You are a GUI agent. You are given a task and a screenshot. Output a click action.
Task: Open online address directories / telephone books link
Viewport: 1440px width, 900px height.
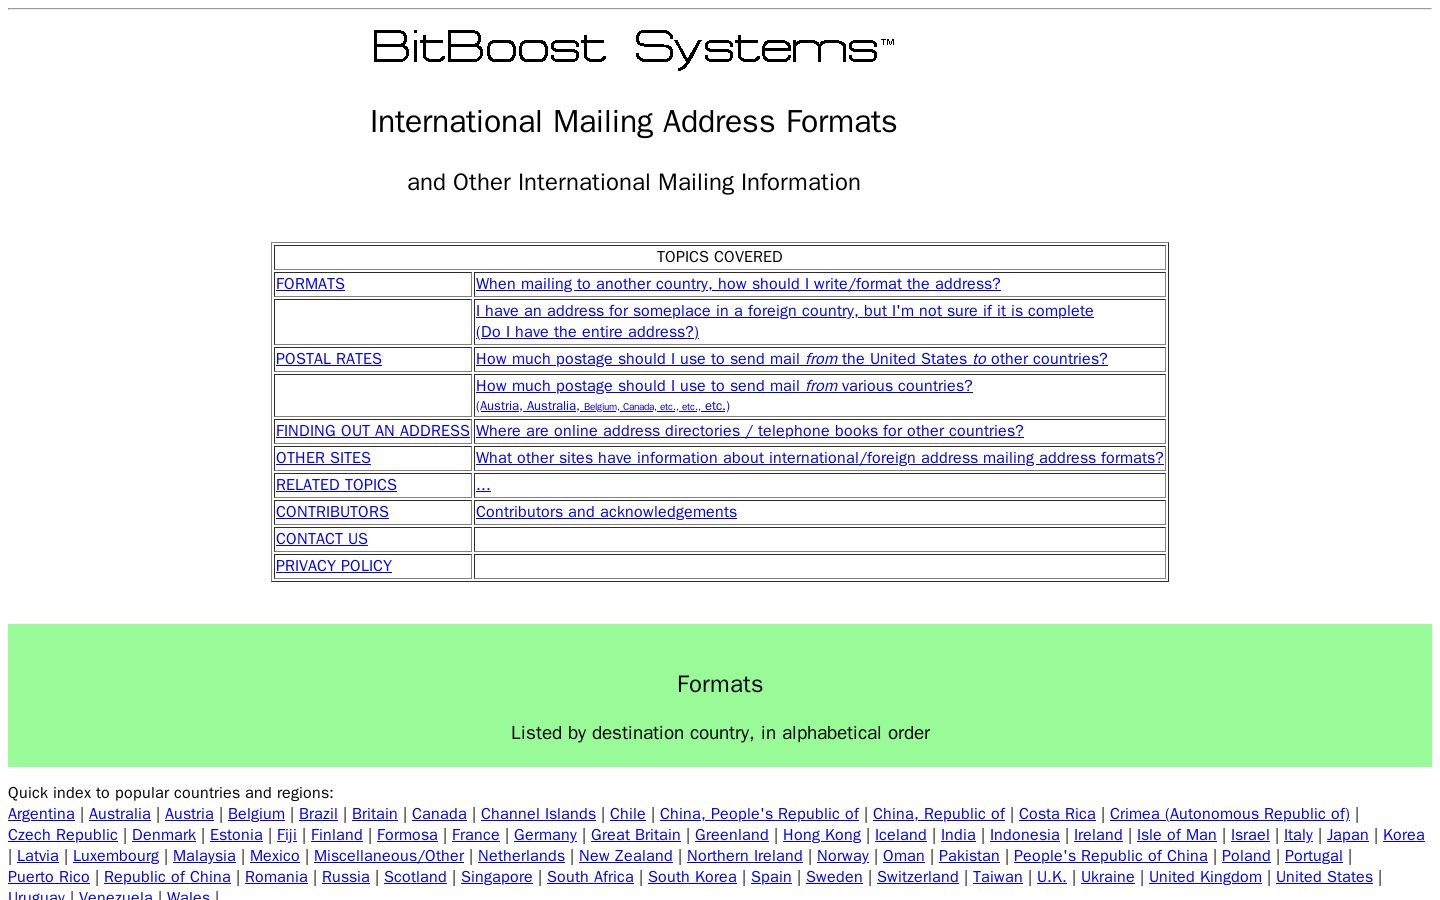750,431
